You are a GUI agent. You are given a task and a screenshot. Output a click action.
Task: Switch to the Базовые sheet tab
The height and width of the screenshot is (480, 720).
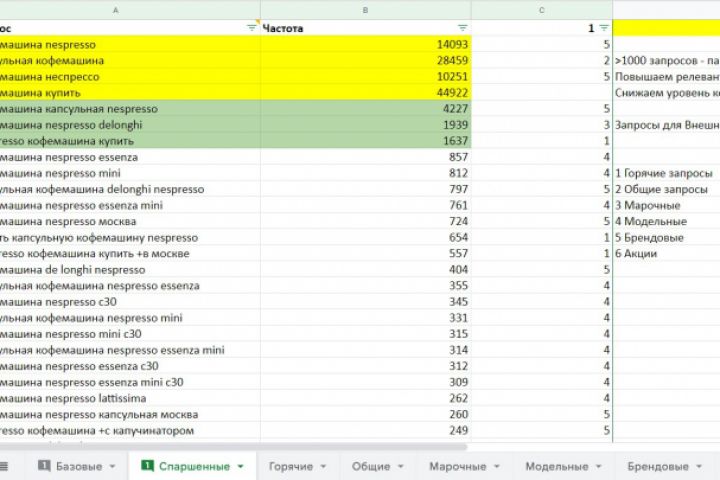[79, 466]
